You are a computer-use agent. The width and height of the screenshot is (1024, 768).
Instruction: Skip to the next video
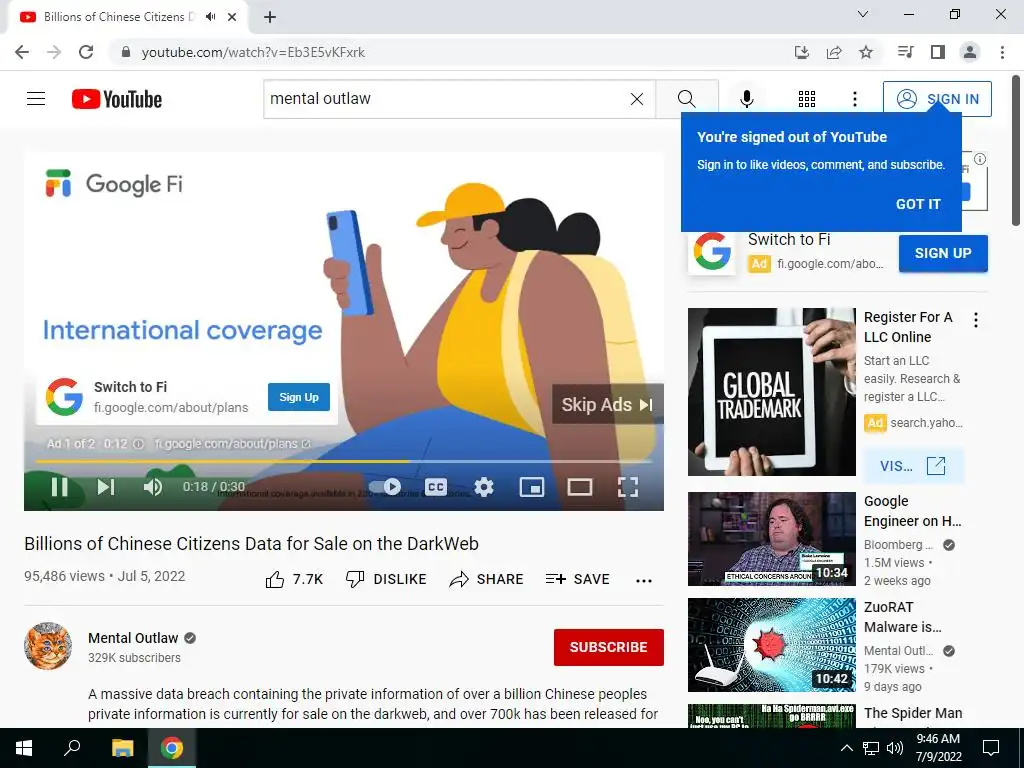click(106, 487)
